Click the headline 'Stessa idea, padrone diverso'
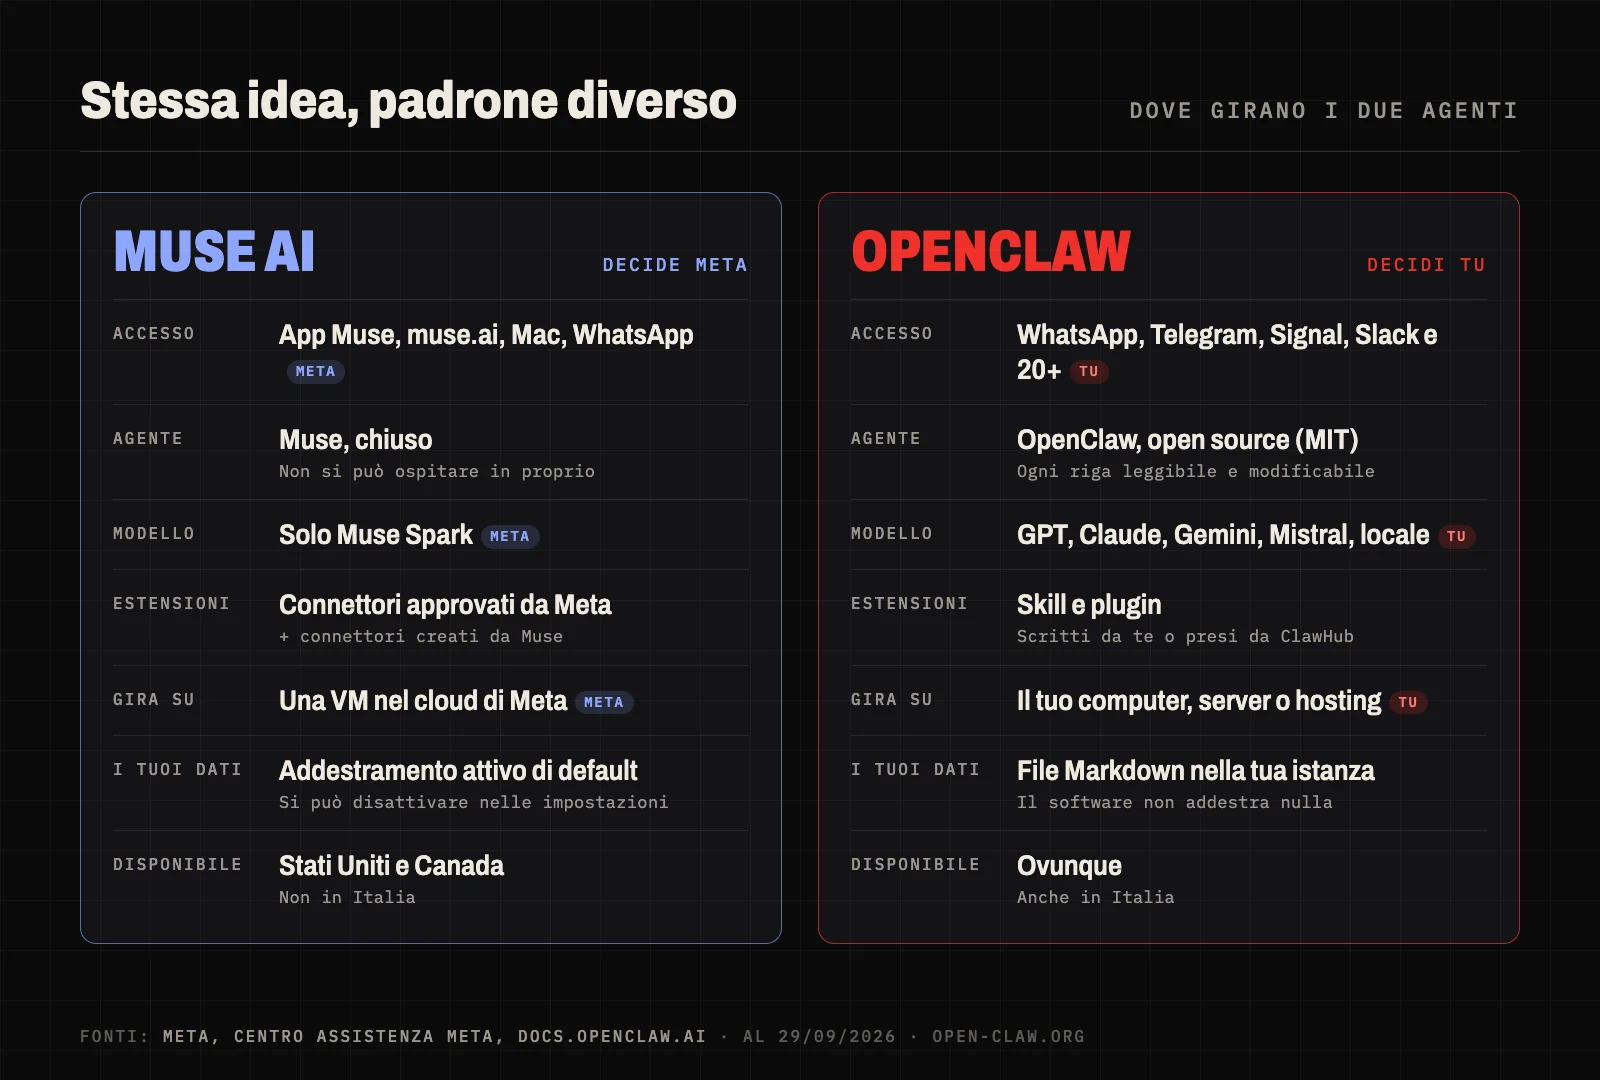The image size is (1600, 1080). coord(408,102)
